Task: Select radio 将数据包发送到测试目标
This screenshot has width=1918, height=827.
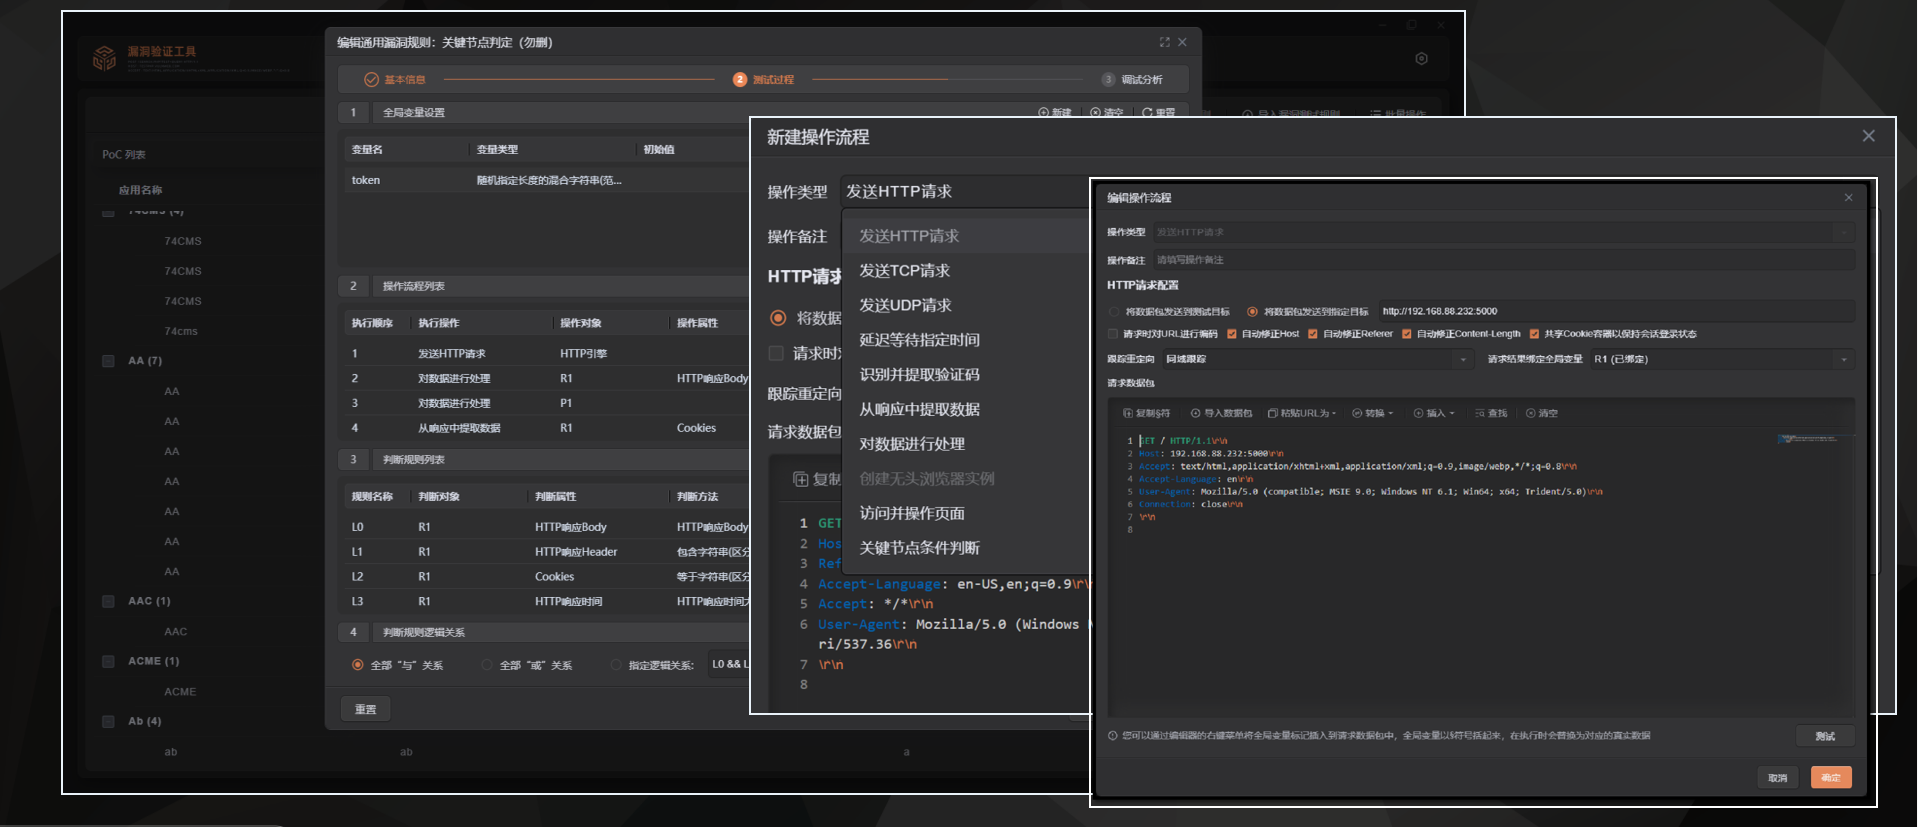Action: click(x=1114, y=312)
